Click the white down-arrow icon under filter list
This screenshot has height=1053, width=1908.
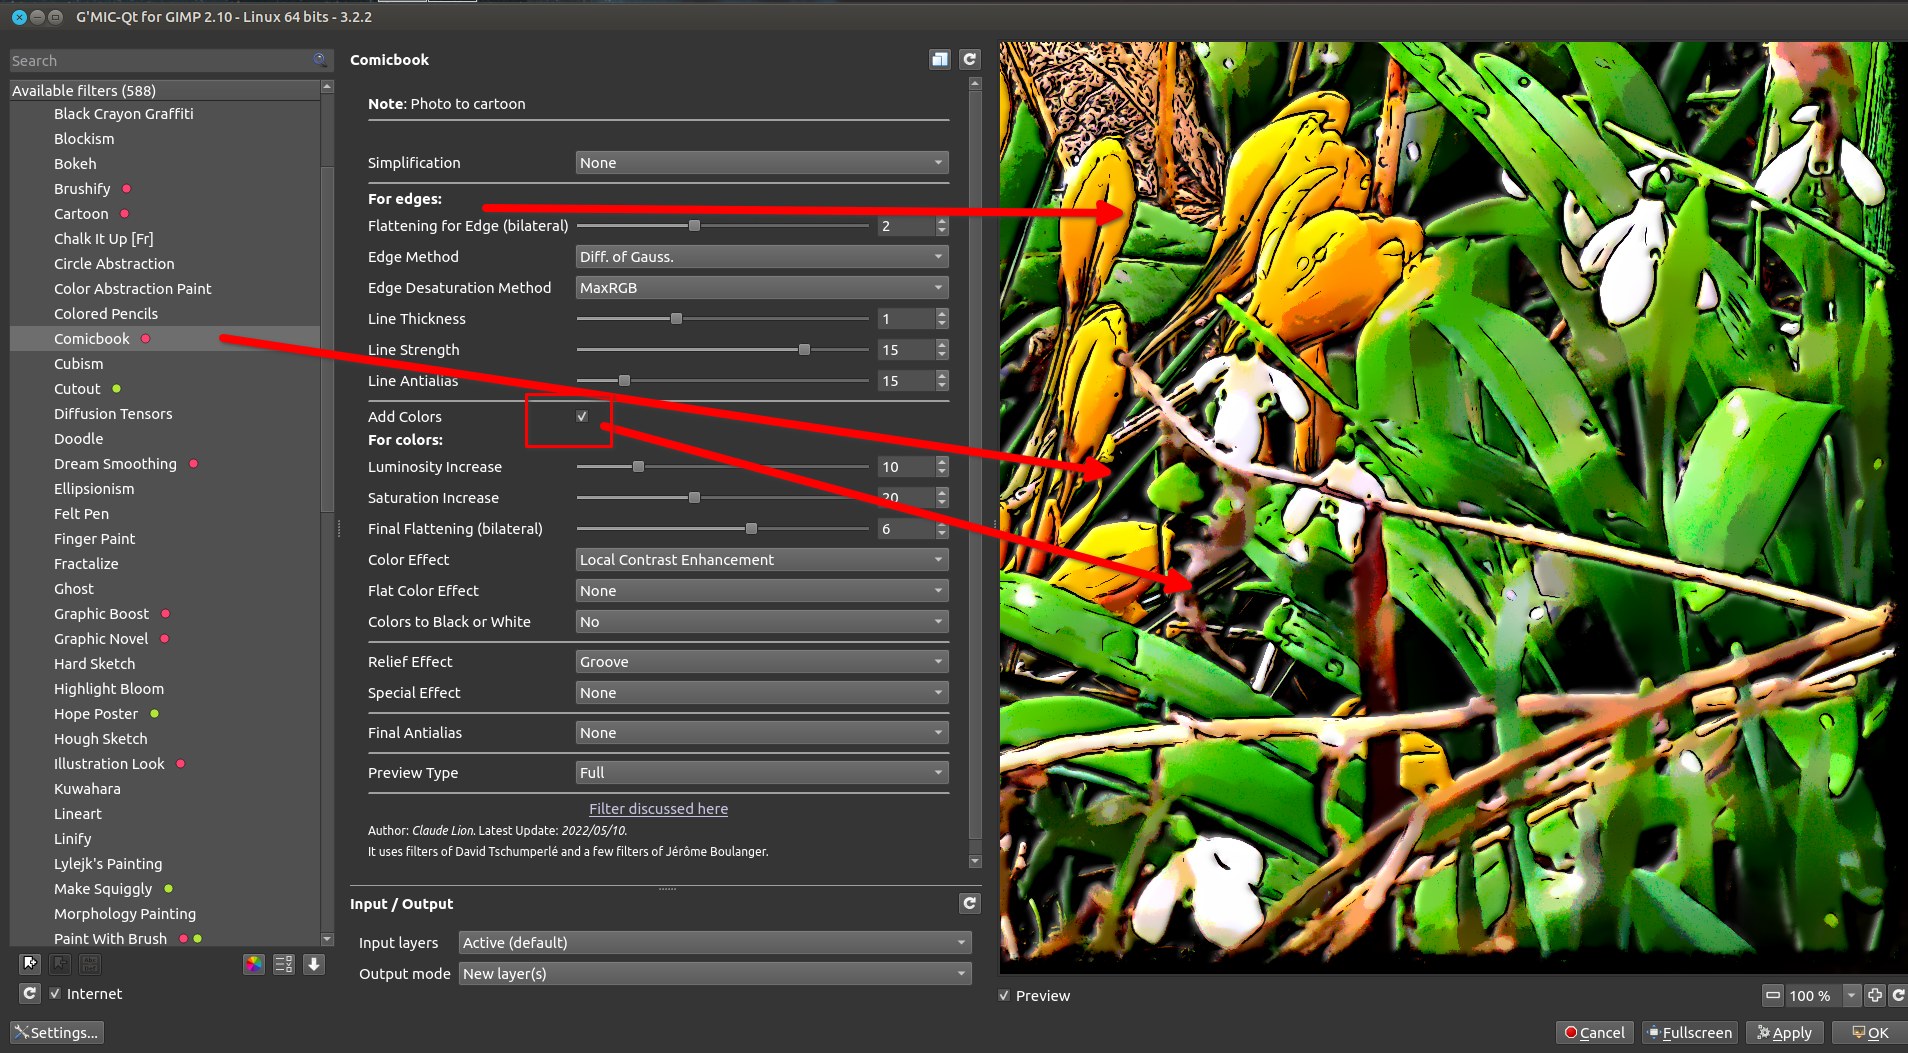point(314,964)
